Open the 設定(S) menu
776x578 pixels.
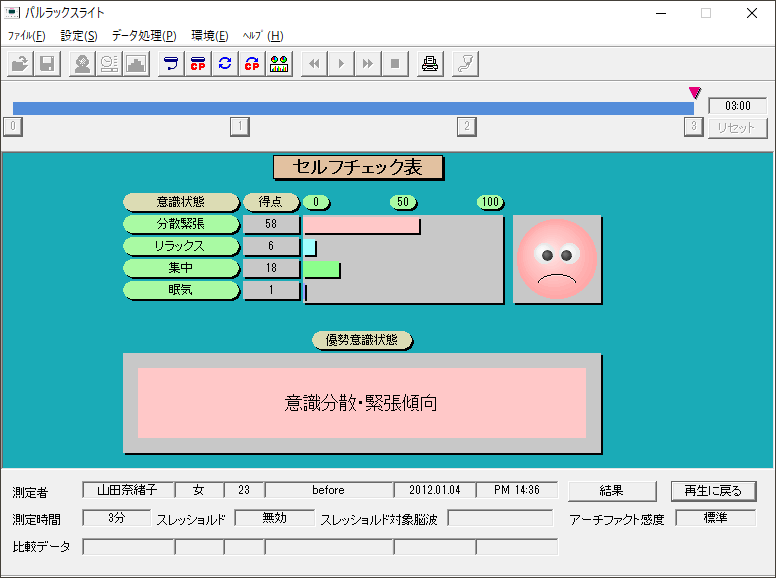tap(79, 36)
